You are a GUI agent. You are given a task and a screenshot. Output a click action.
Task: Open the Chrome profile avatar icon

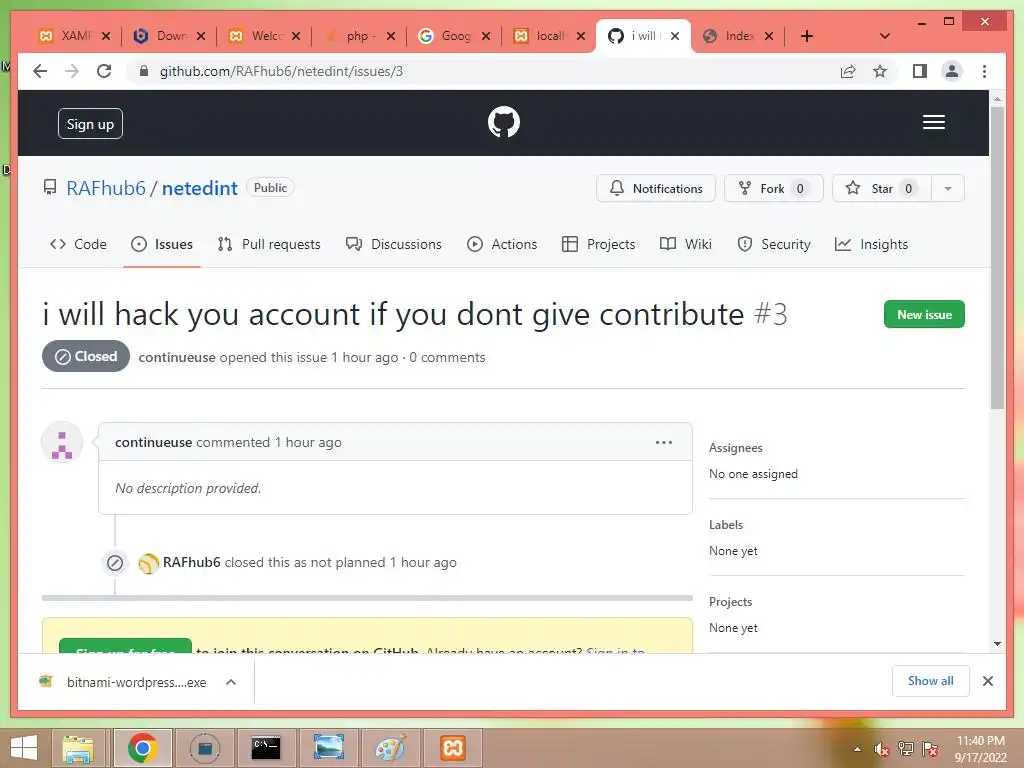click(x=952, y=71)
